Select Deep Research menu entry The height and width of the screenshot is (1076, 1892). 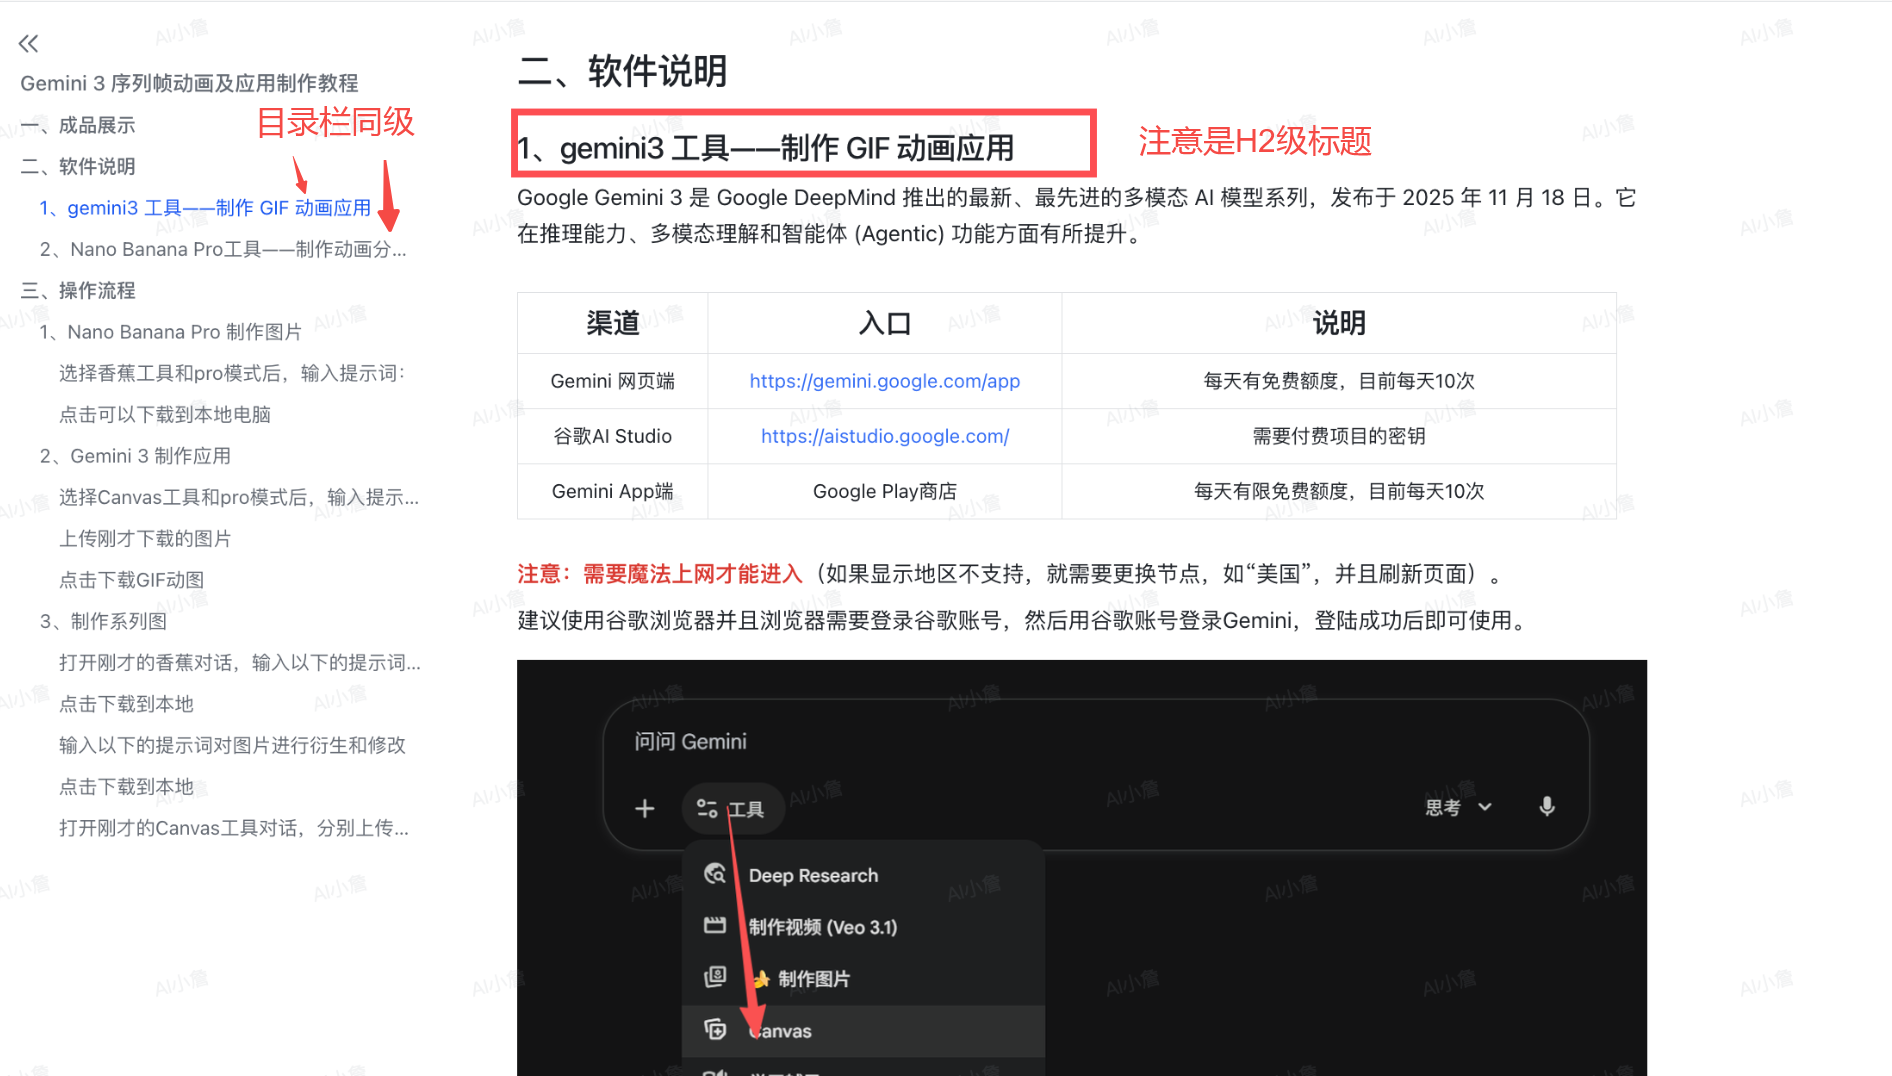tap(863, 875)
